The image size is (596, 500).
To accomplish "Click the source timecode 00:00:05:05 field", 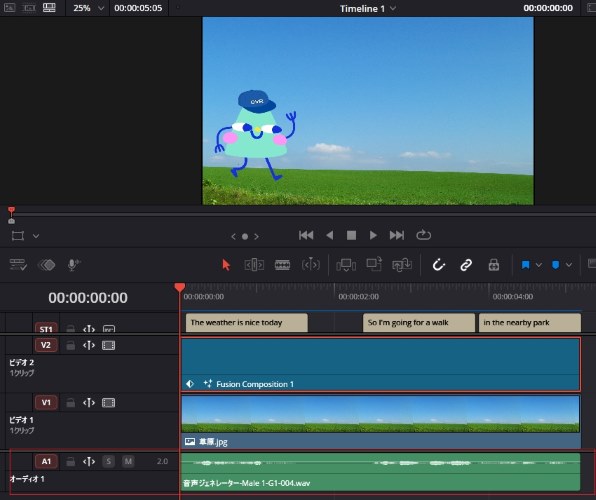I will point(138,8).
